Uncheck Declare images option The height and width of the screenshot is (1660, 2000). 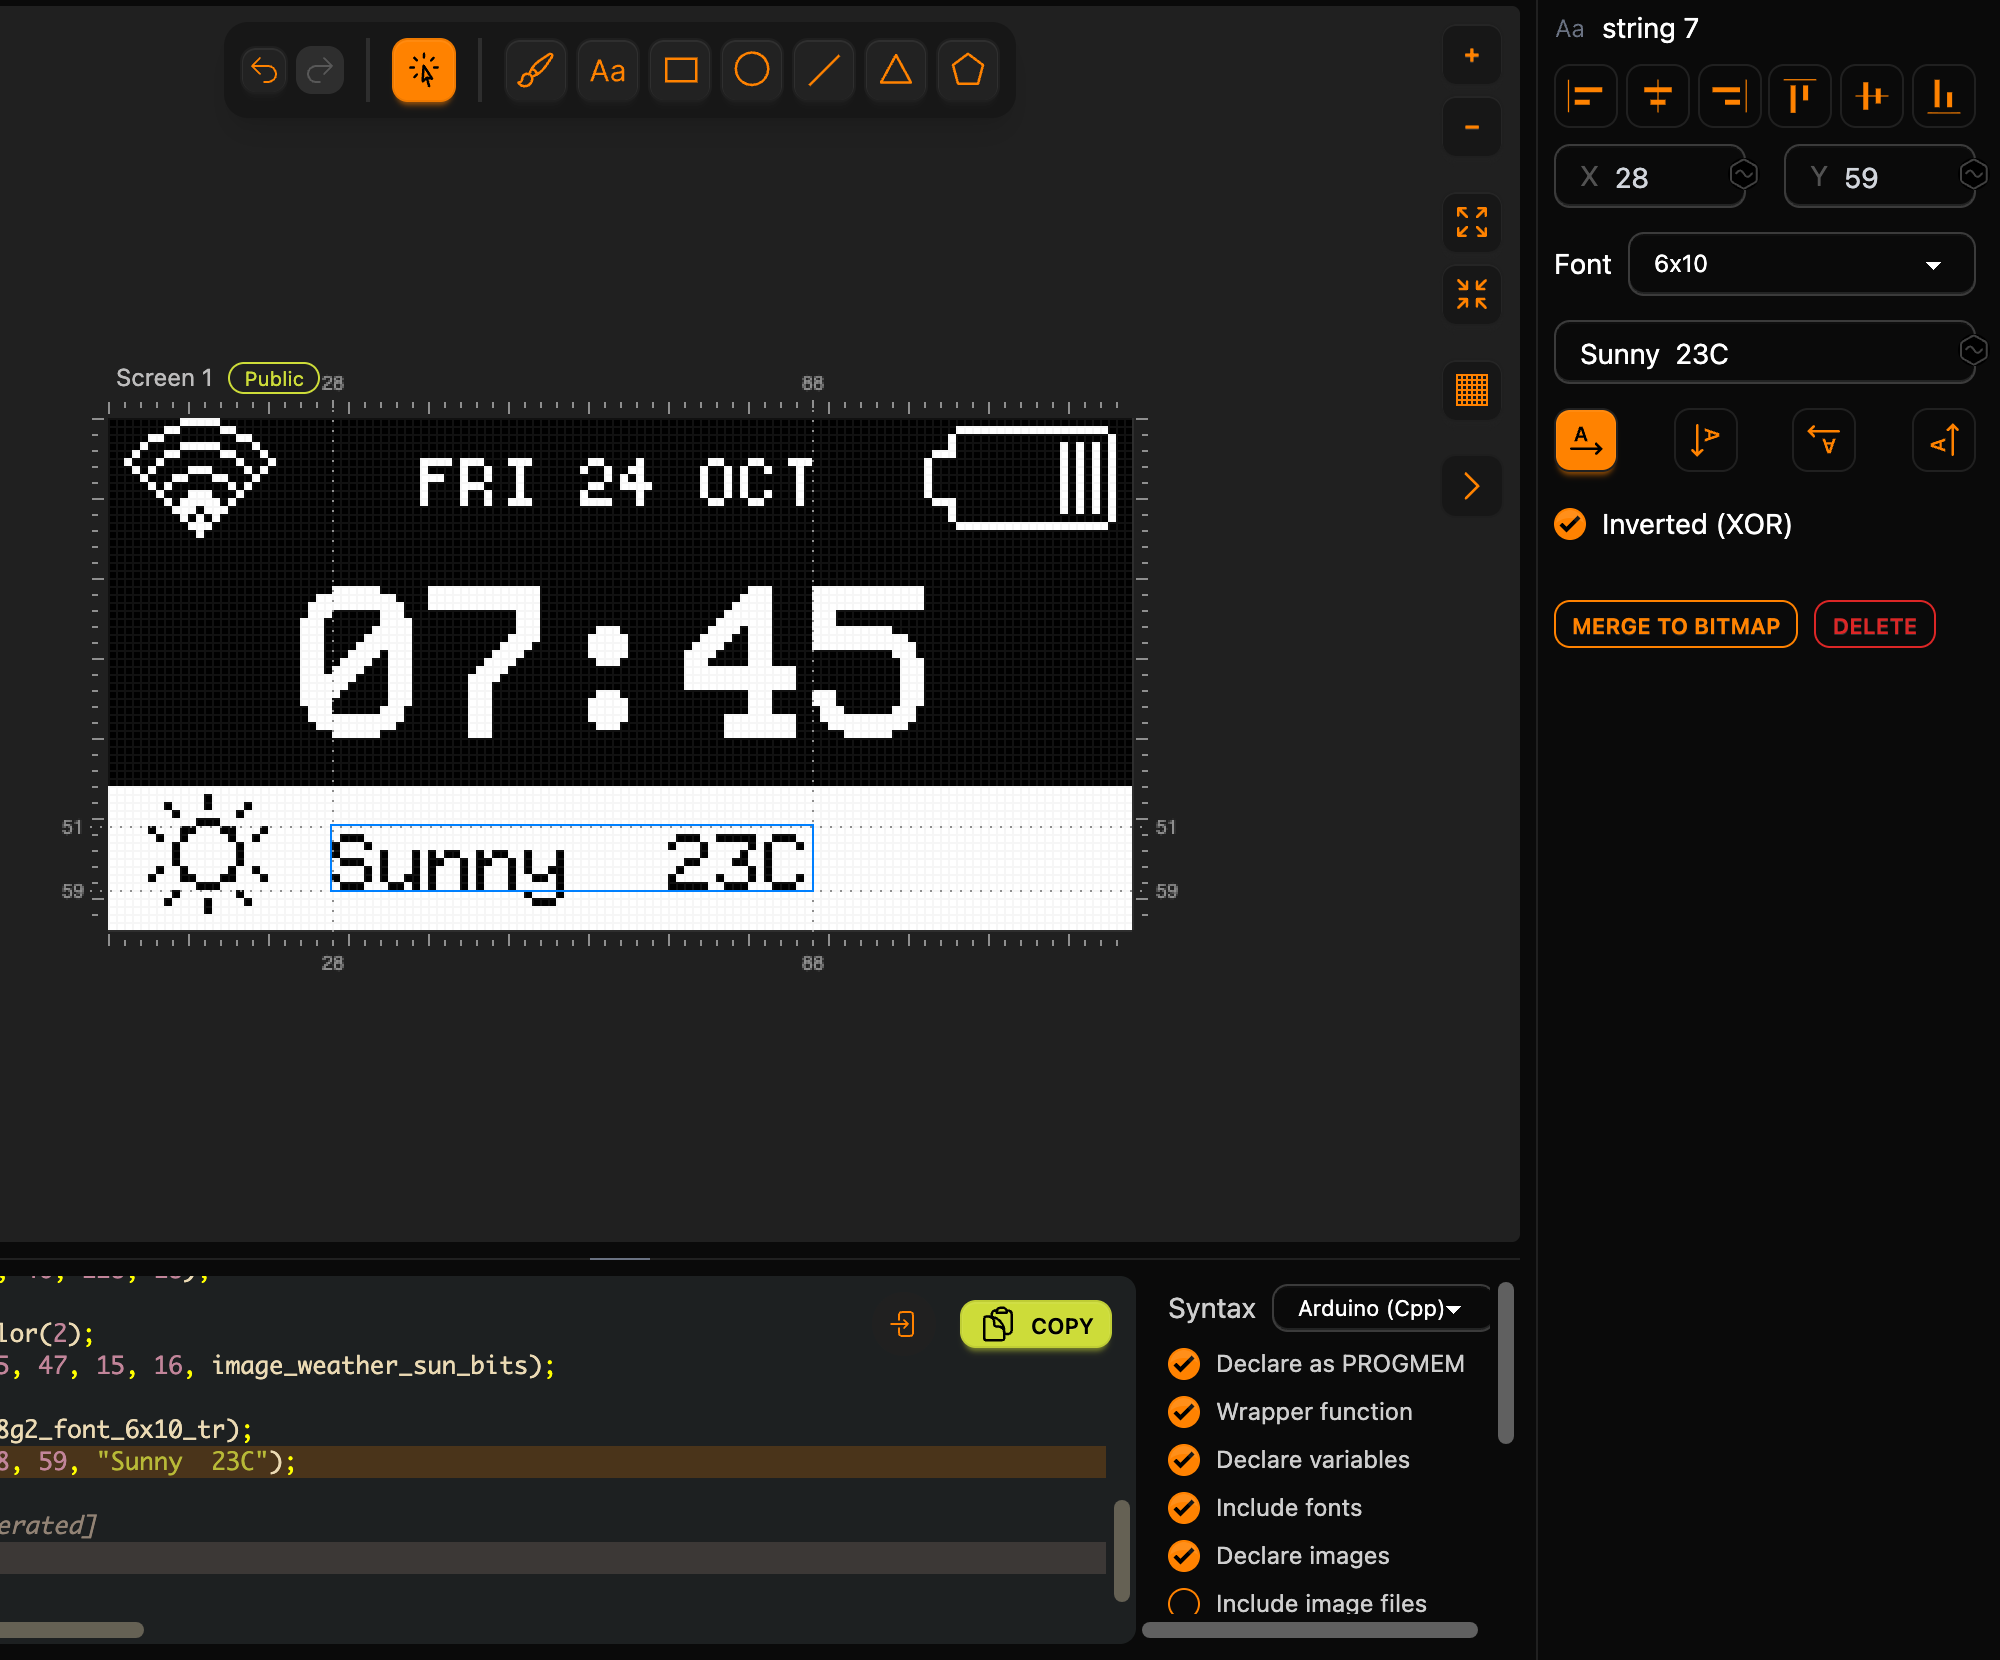point(1184,1556)
